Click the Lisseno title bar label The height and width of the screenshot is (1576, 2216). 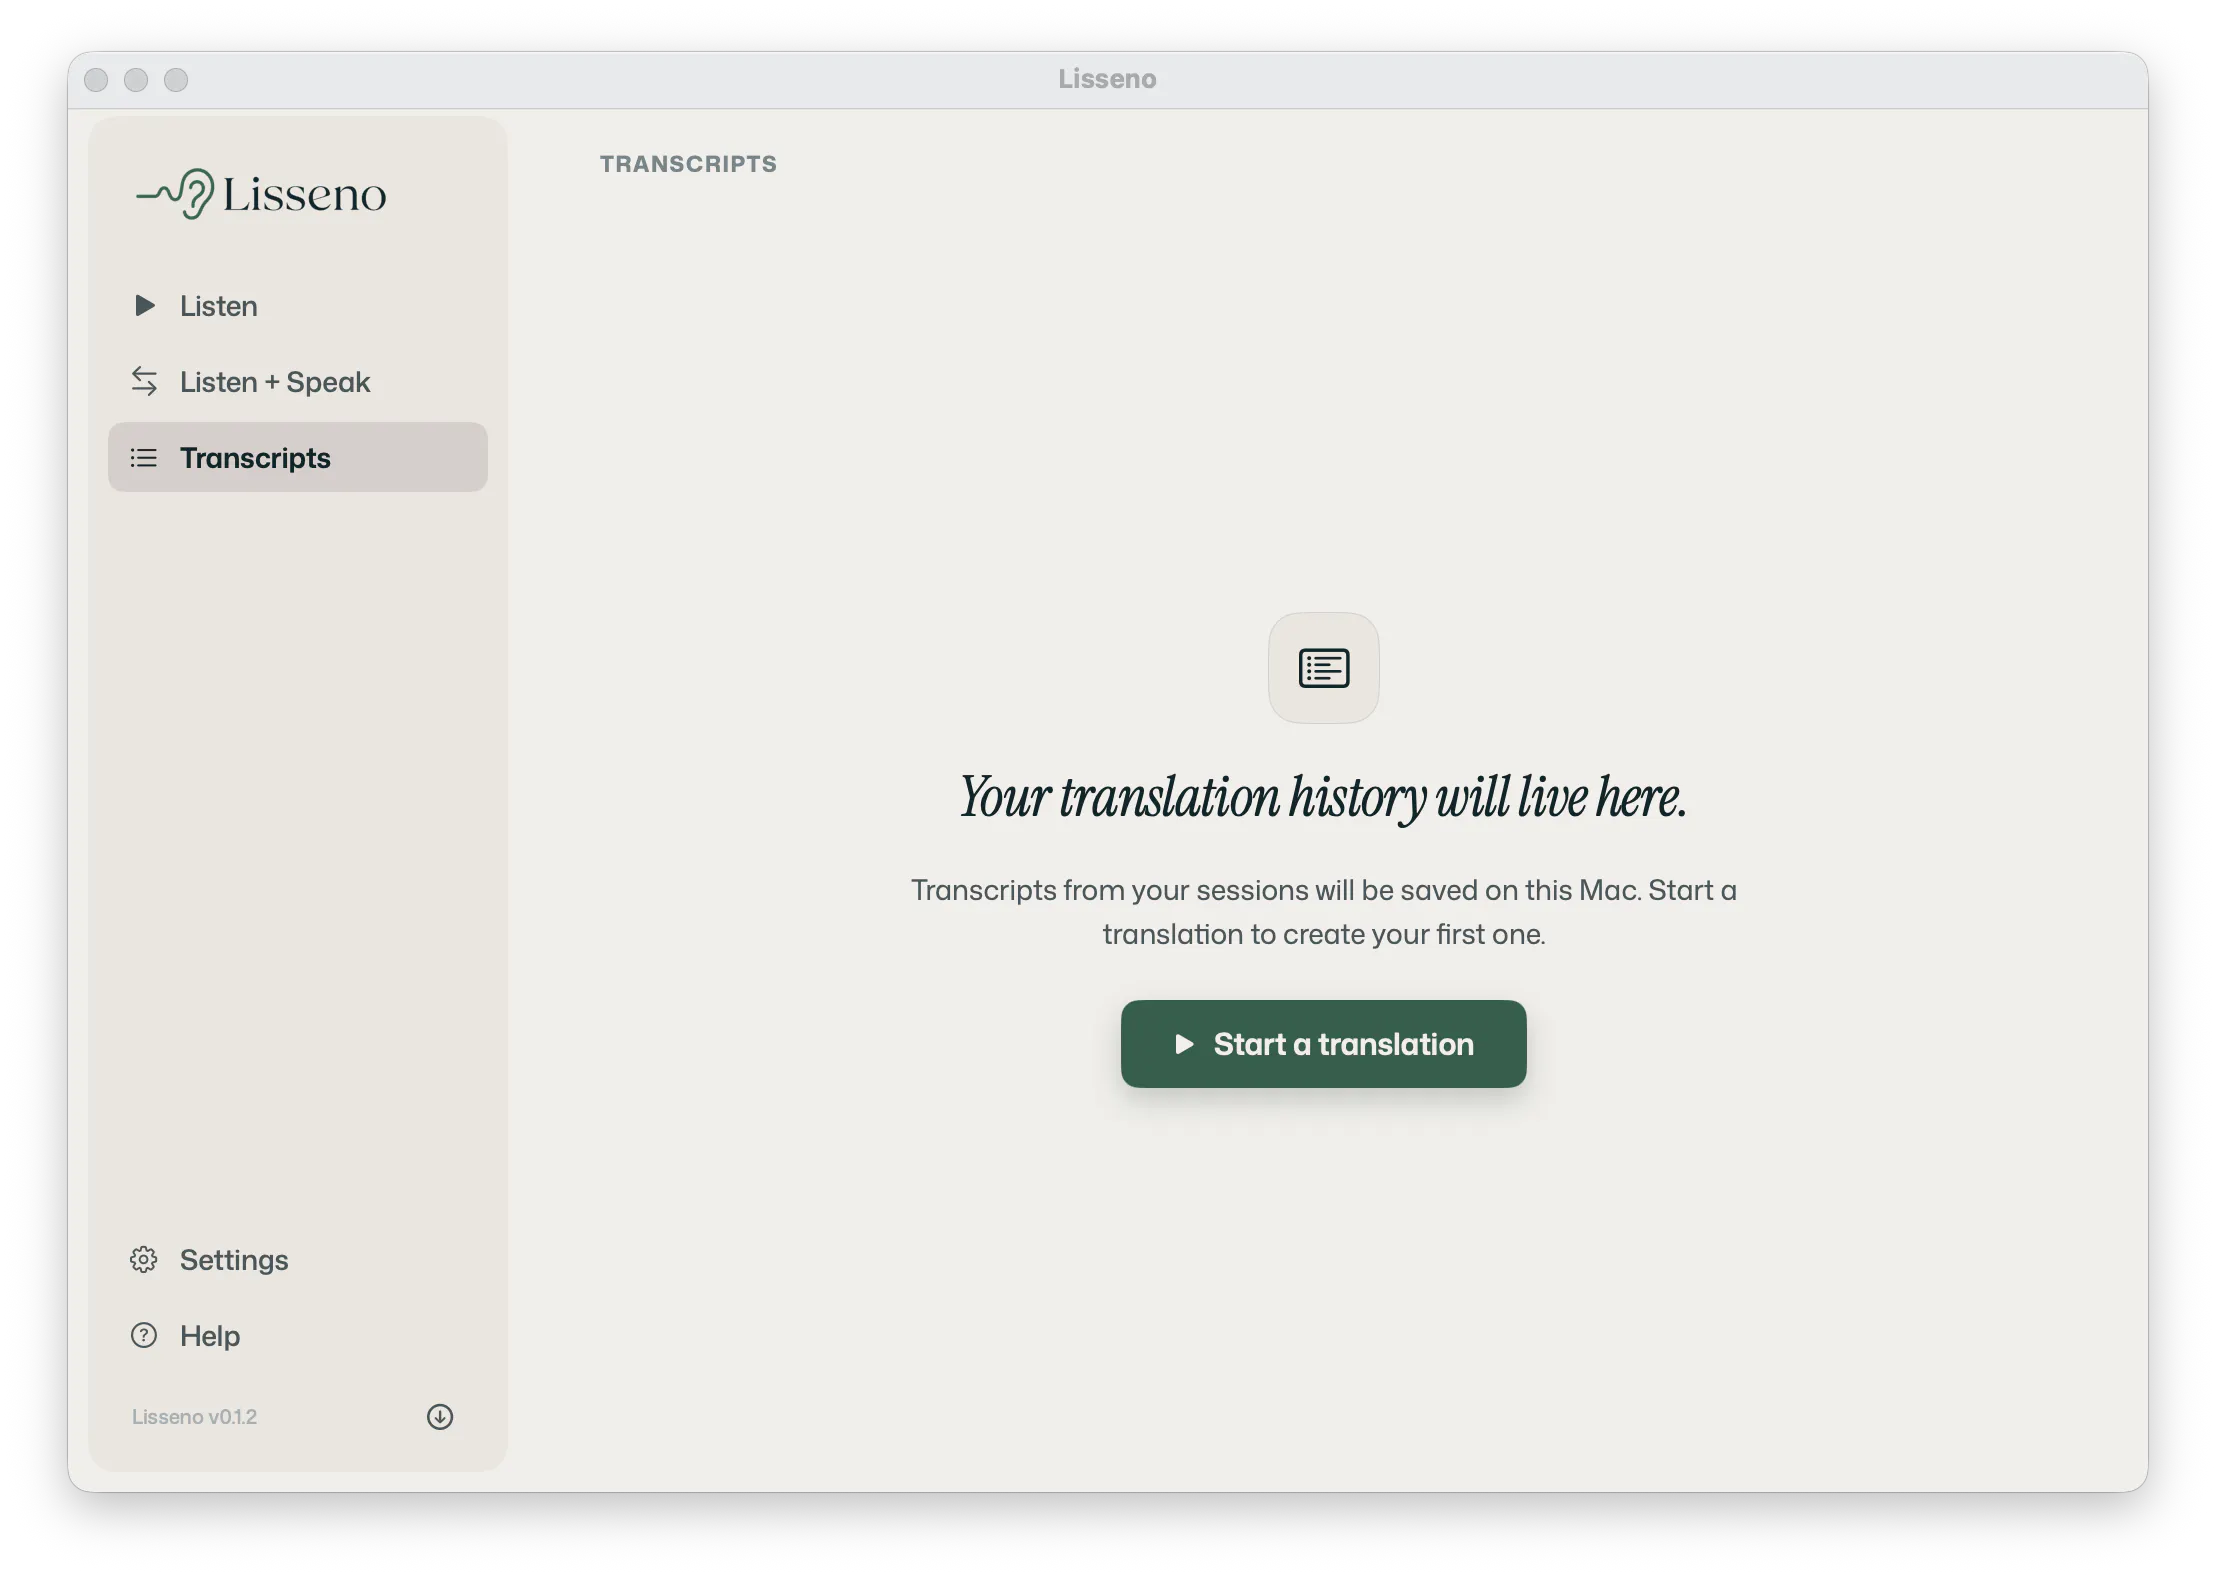coord(1107,79)
